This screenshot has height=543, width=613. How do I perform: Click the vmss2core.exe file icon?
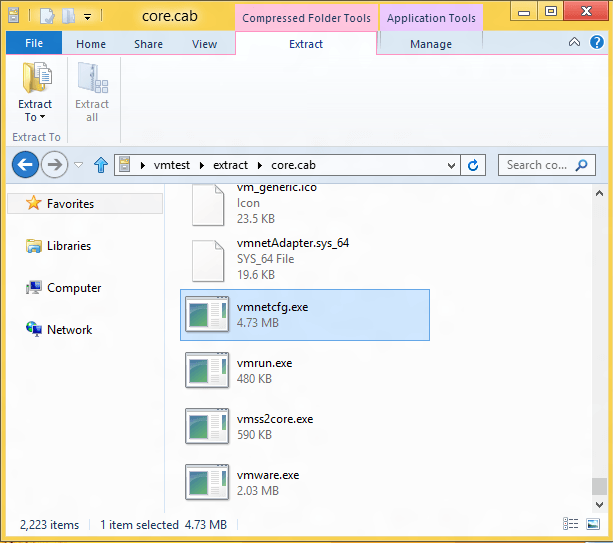(207, 426)
